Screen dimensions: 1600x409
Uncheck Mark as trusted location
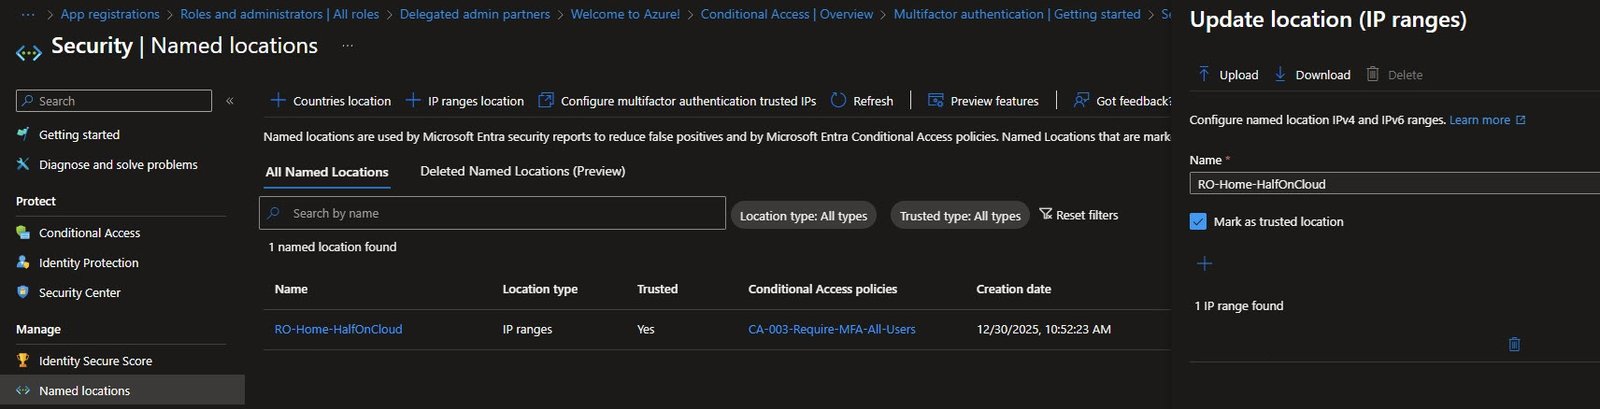(x=1198, y=222)
